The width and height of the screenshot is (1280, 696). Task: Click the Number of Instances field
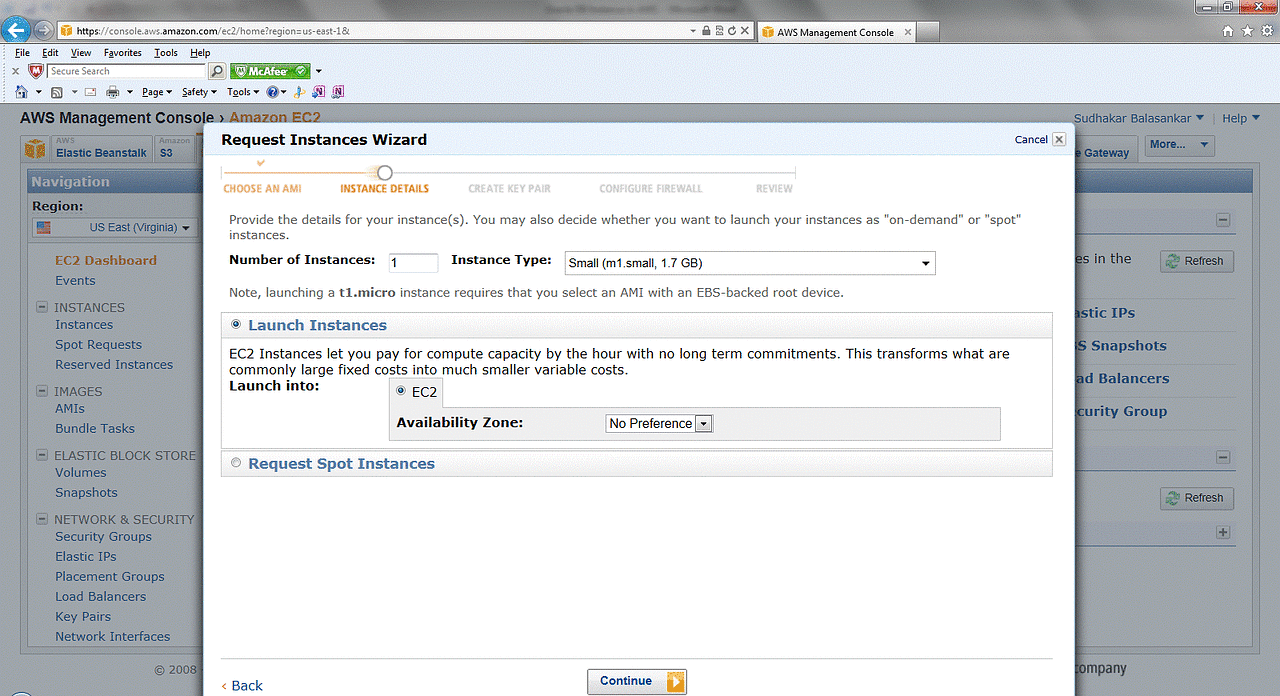pos(413,263)
